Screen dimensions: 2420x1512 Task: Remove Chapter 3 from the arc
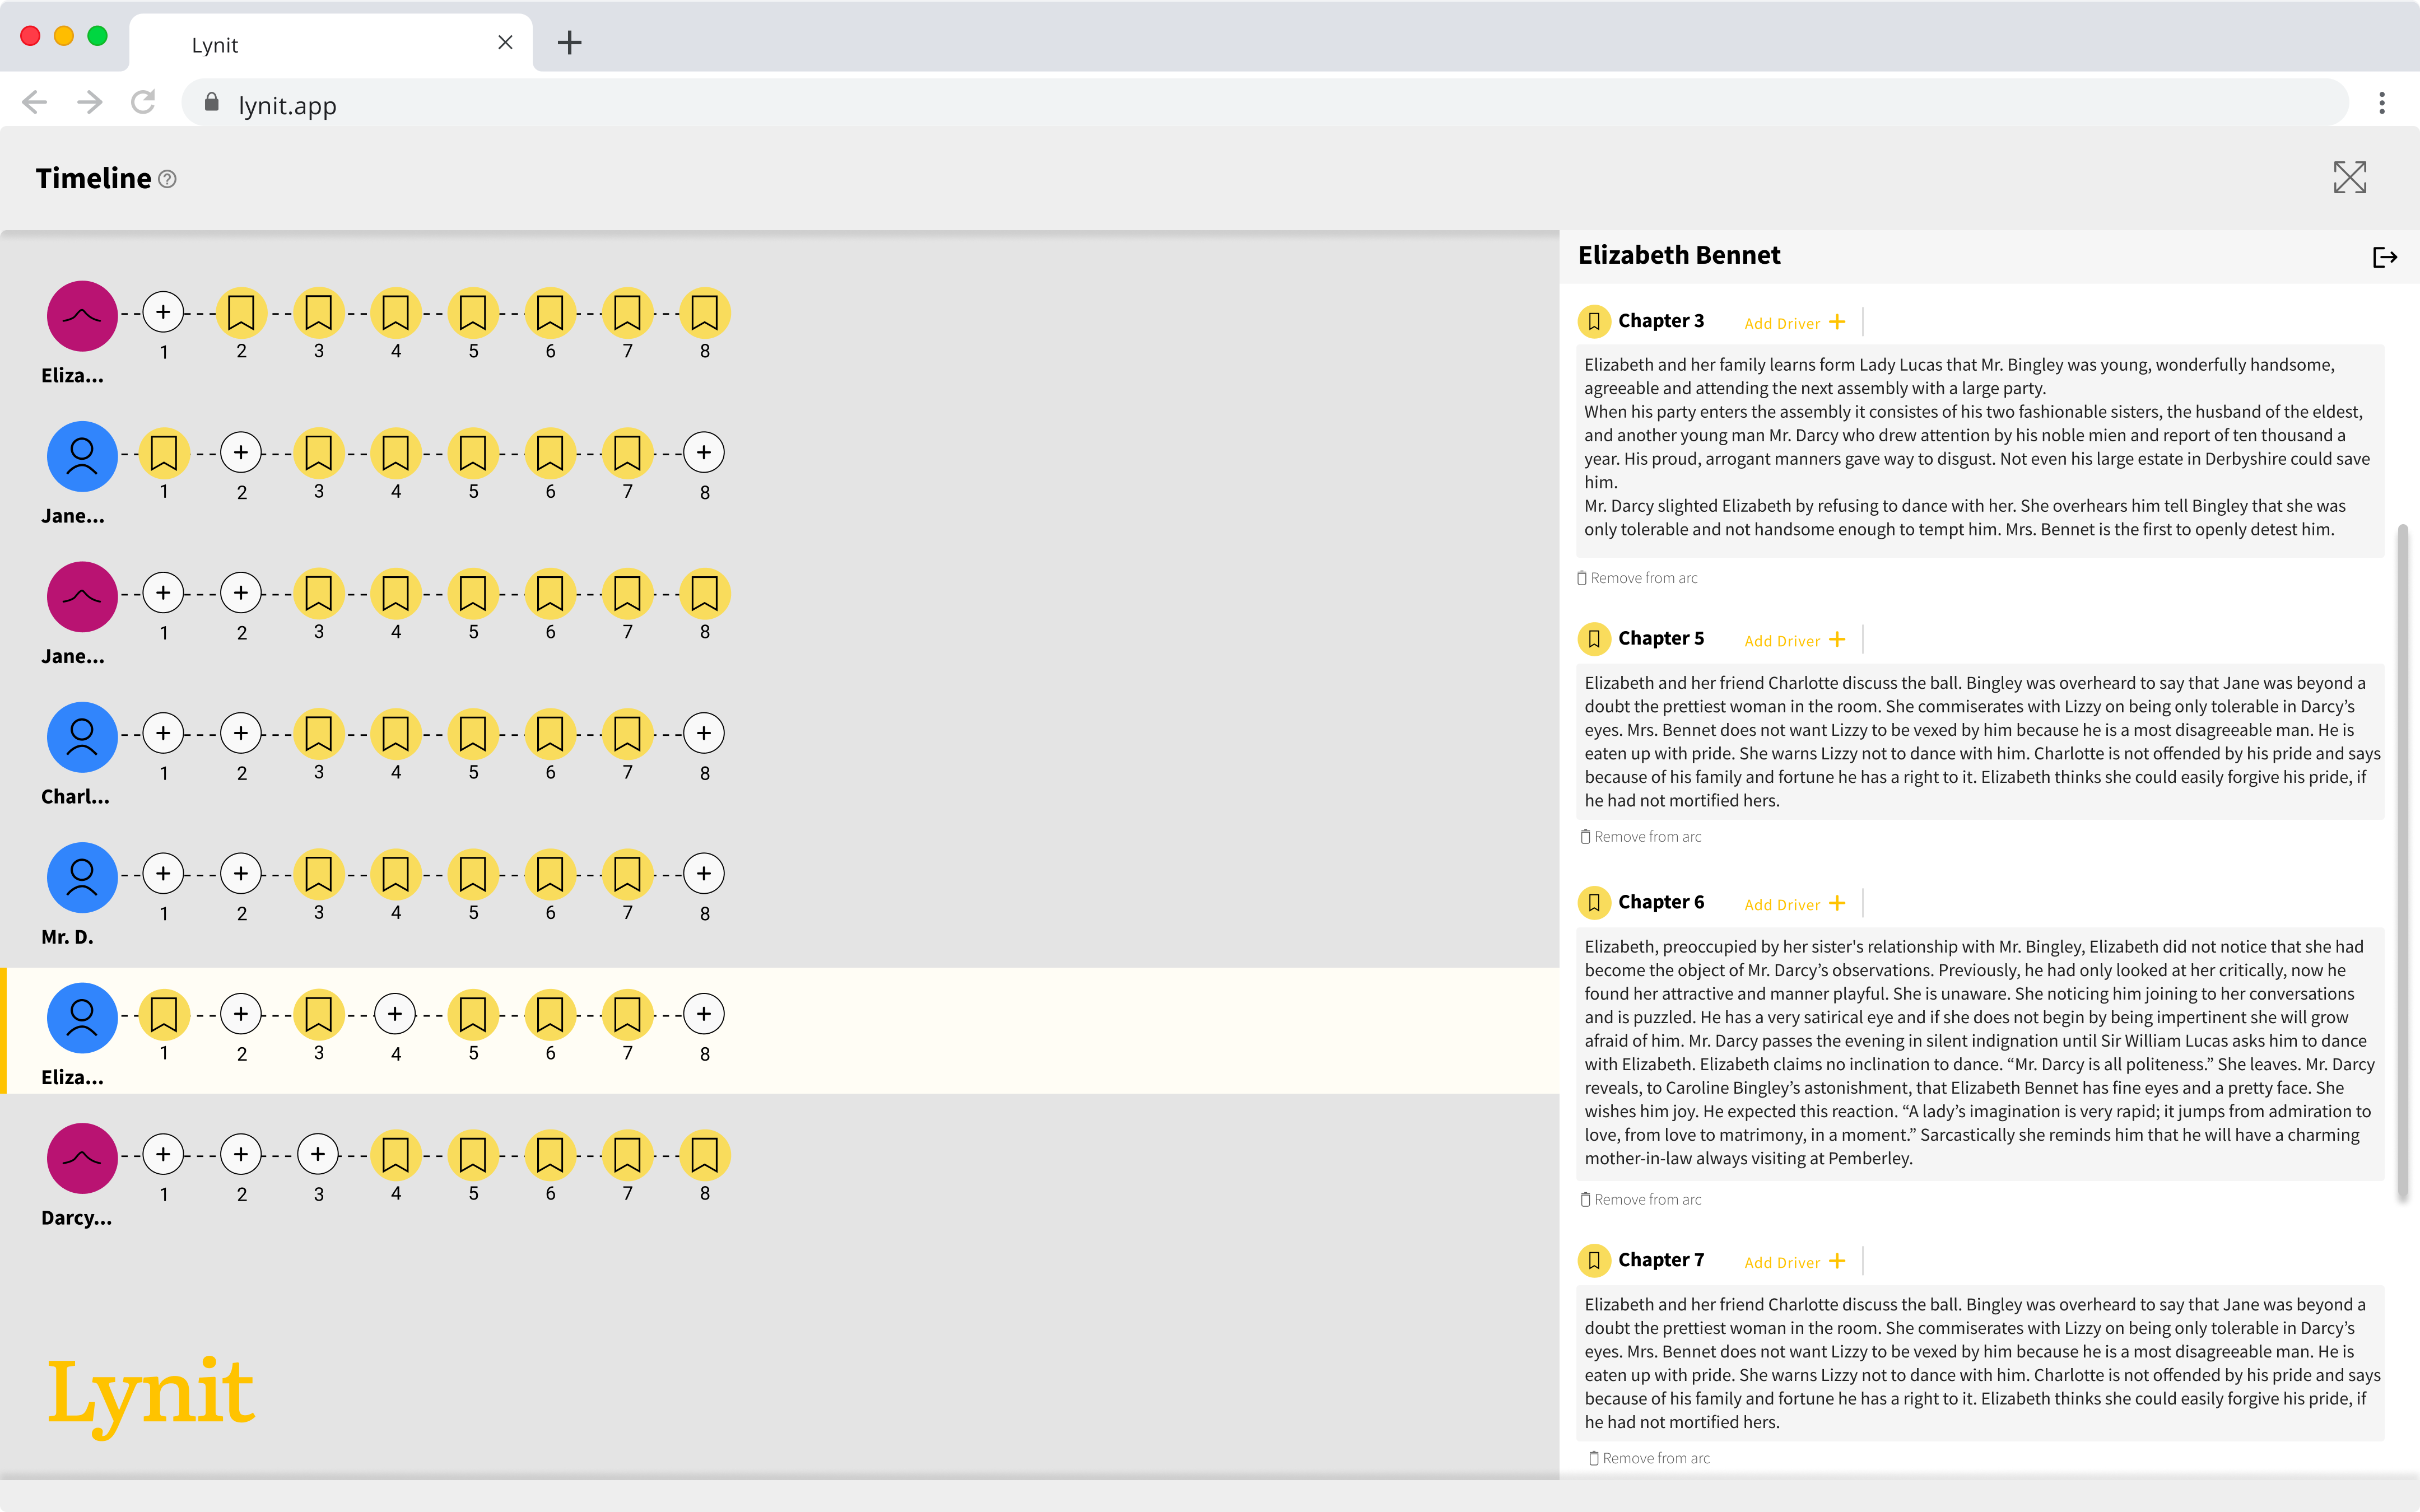tap(1637, 578)
